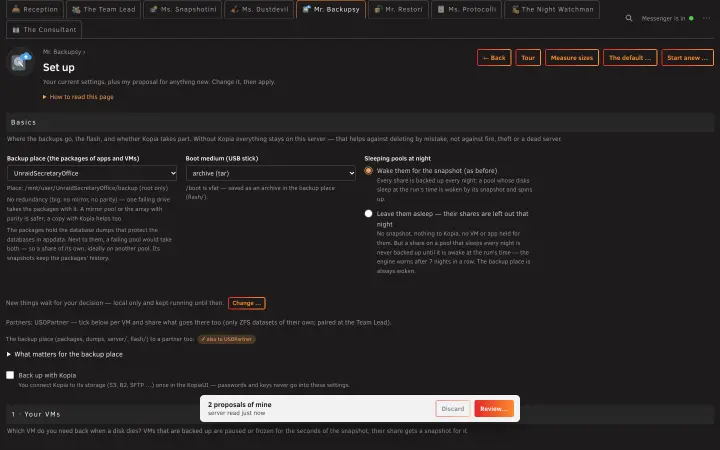Open the three-dots overflow menu
The image size is (720, 450).
pyautogui.click(x=706, y=18)
